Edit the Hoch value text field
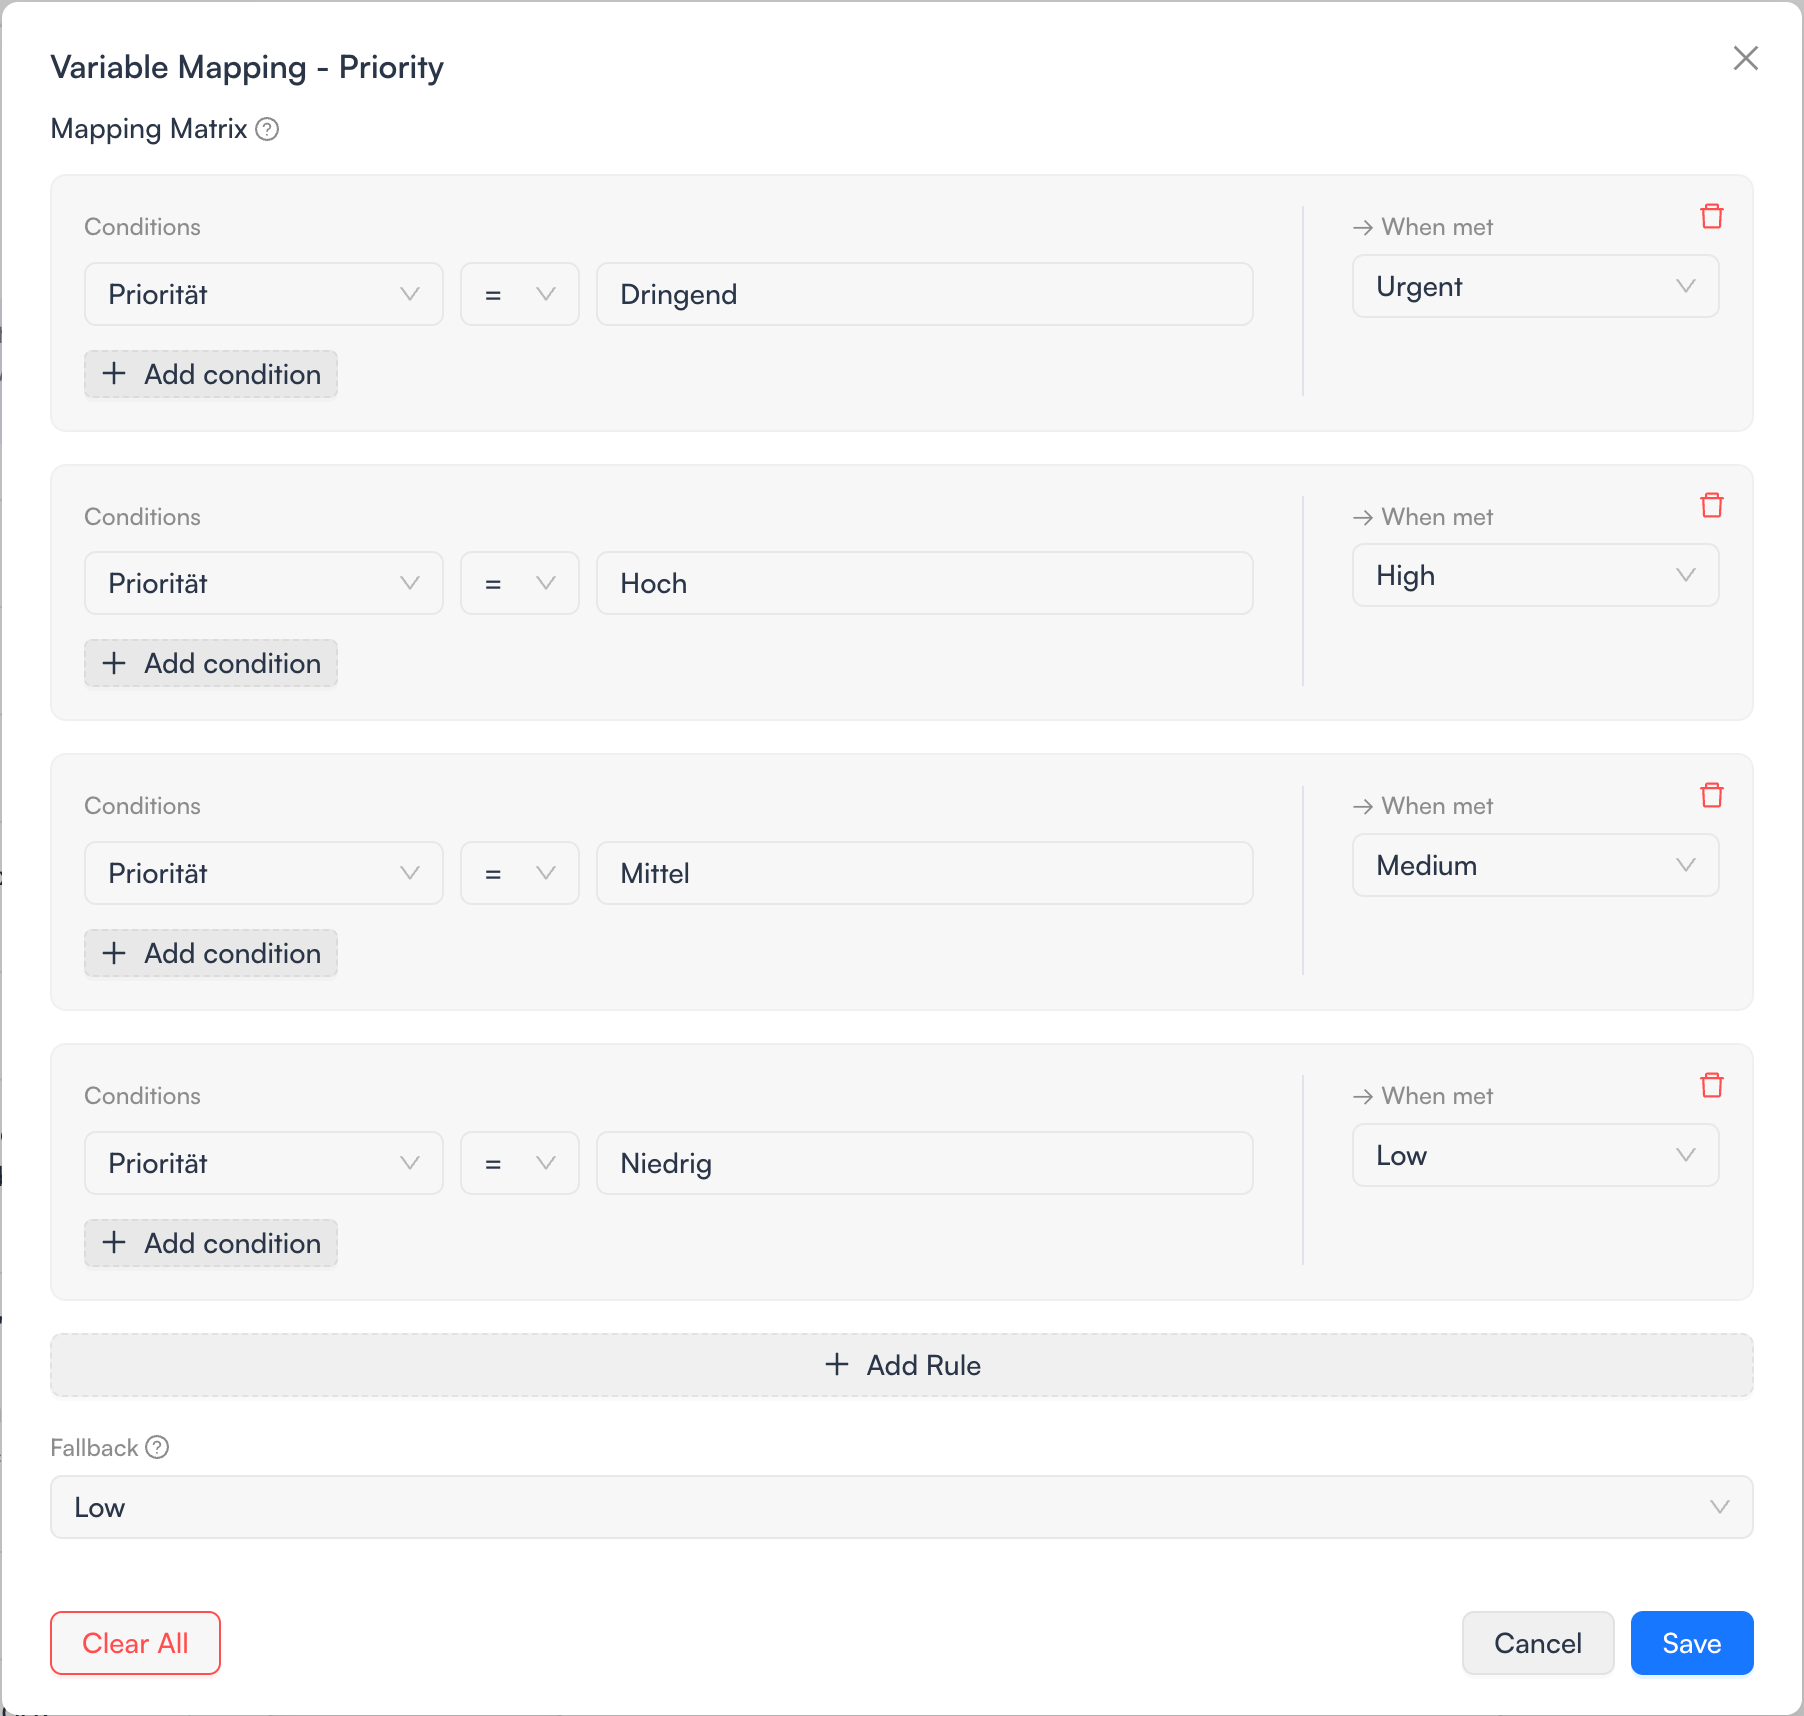This screenshot has height=1716, width=1804. coord(924,583)
